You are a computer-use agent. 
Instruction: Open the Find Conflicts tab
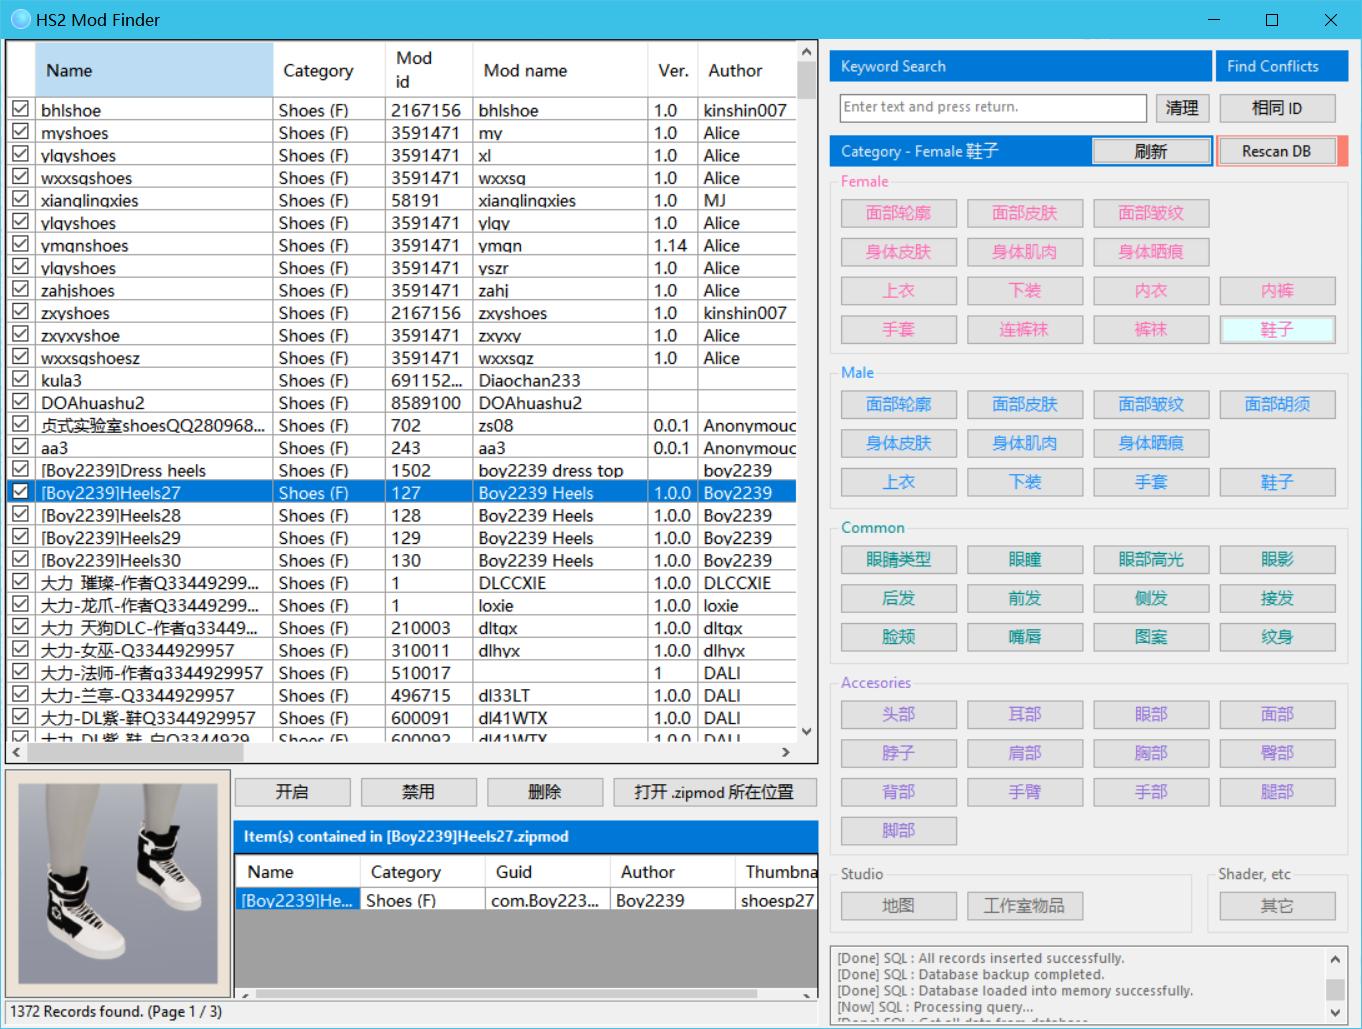(1282, 66)
